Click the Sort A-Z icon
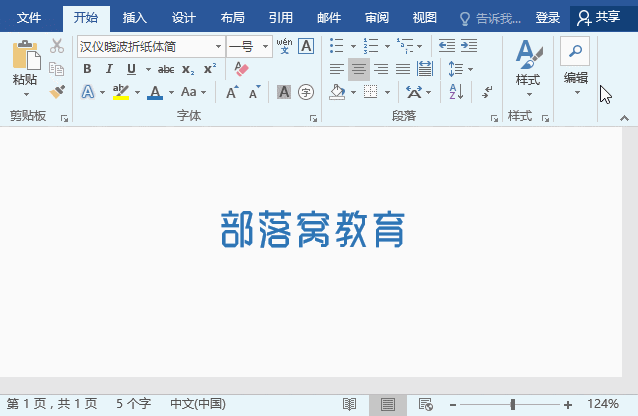This screenshot has height=416, width=638. (x=457, y=92)
